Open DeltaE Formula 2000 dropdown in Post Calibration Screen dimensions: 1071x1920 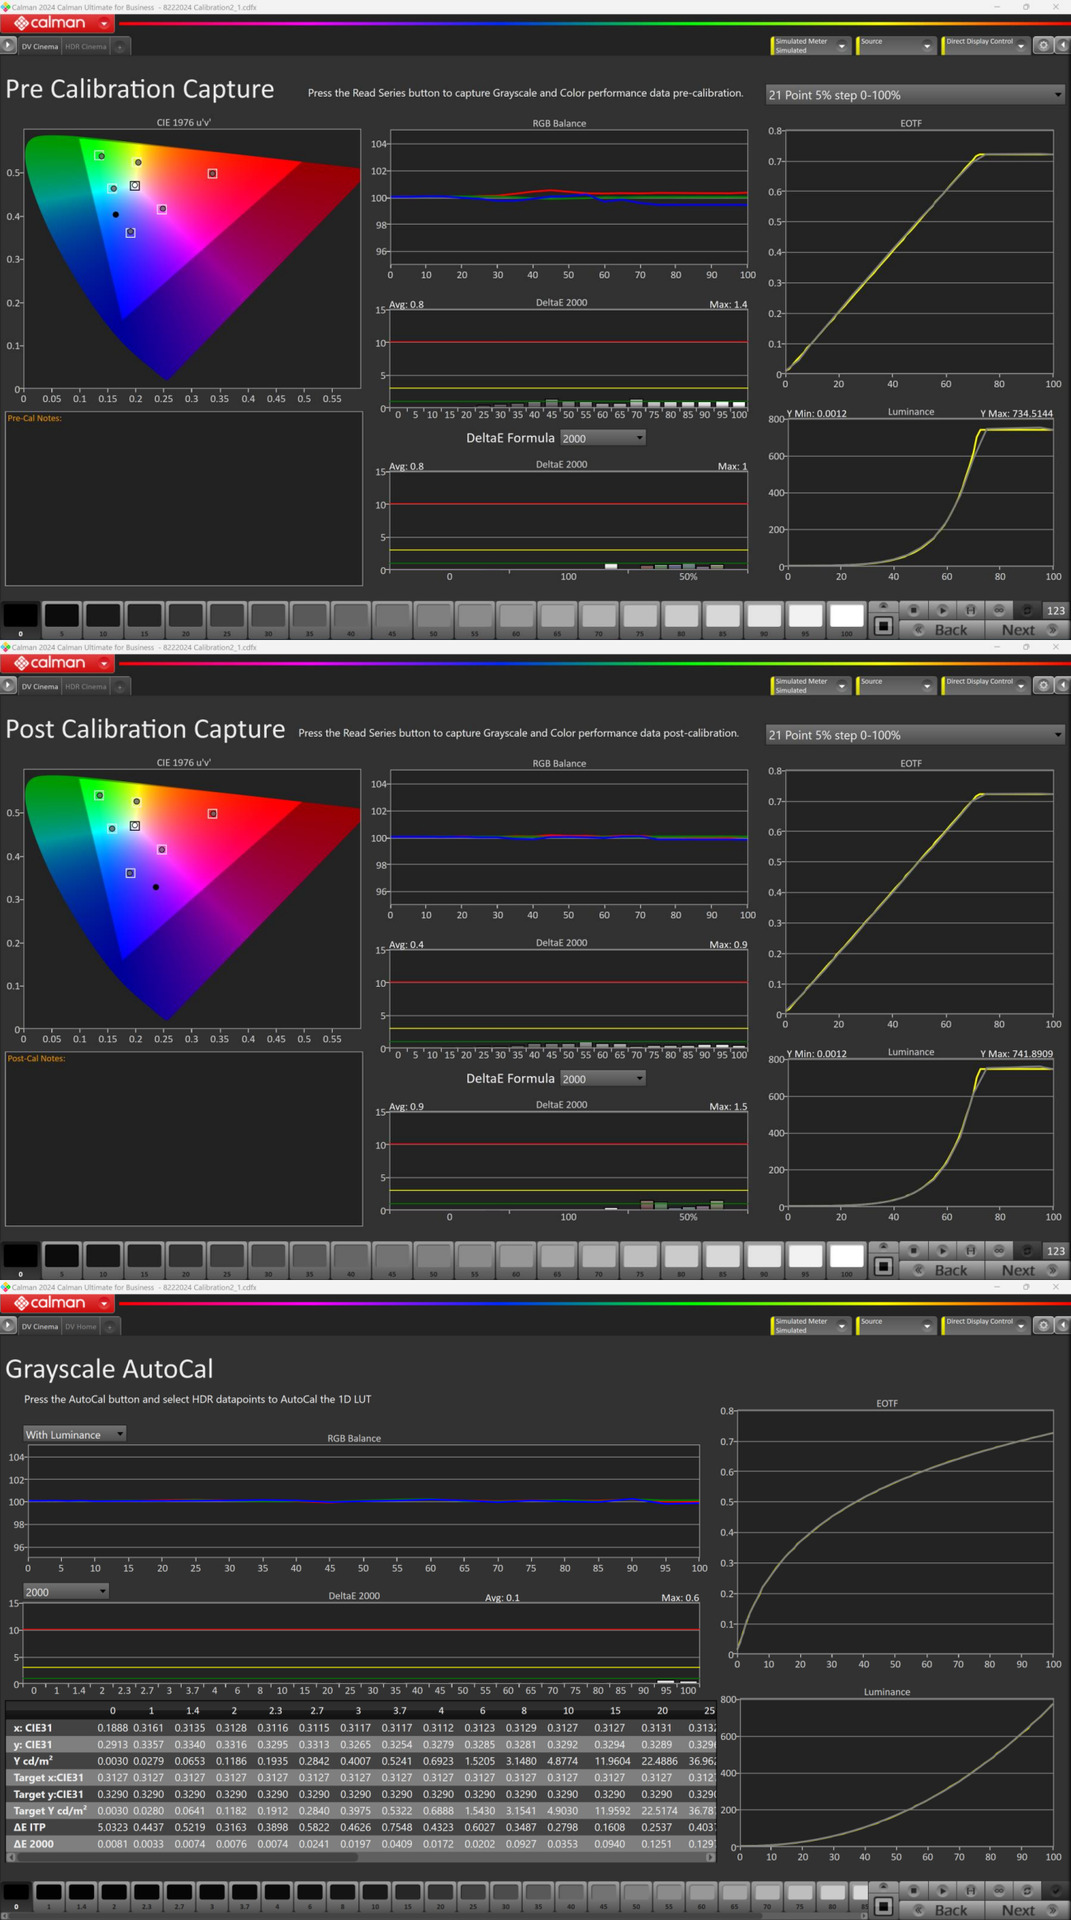(x=603, y=1079)
